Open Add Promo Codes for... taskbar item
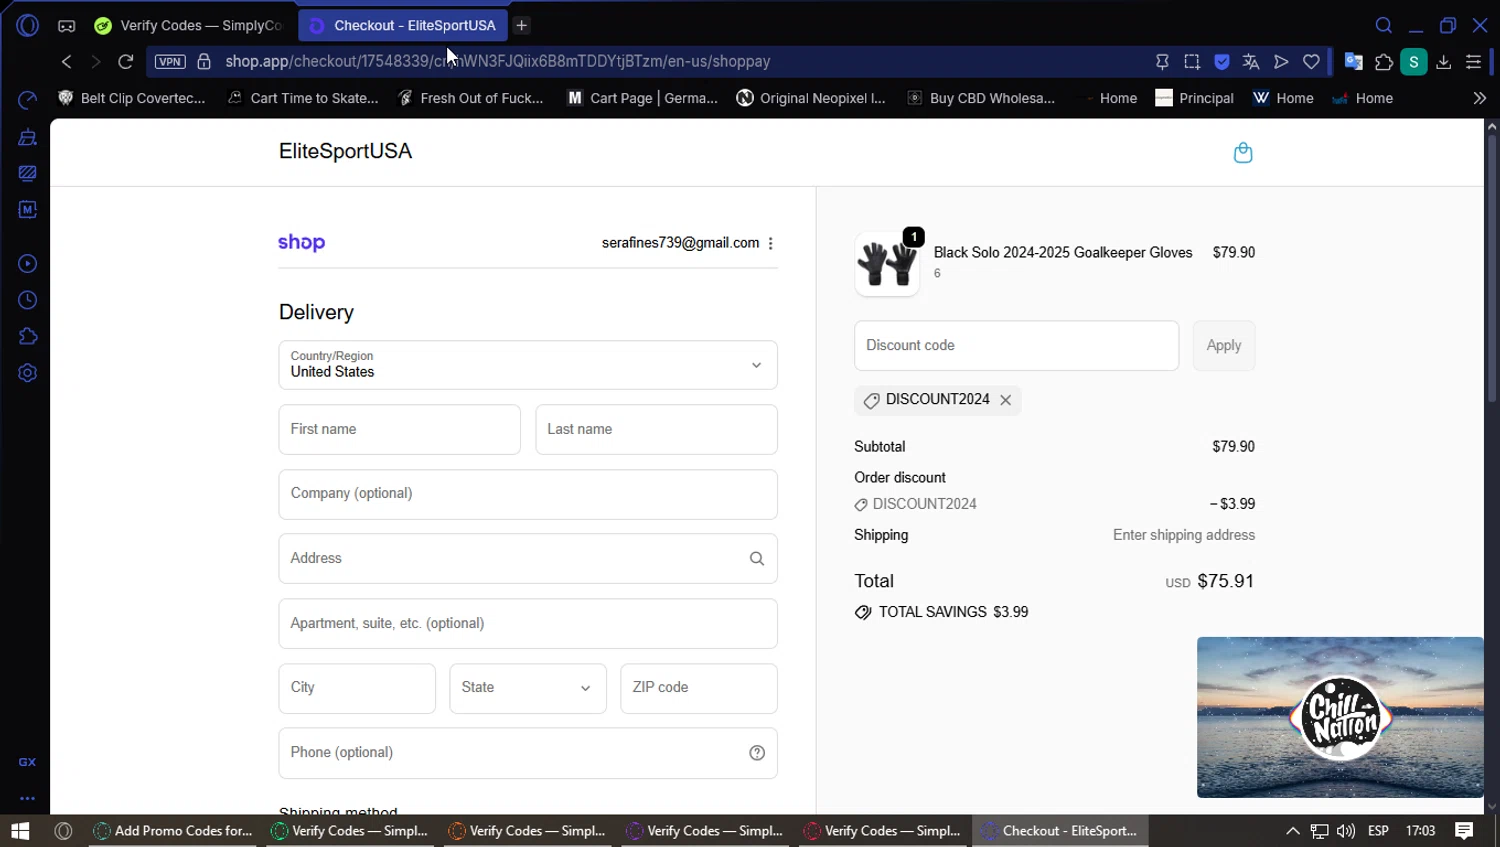The height and width of the screenshot is (847, 1500). tap(175, 831)
